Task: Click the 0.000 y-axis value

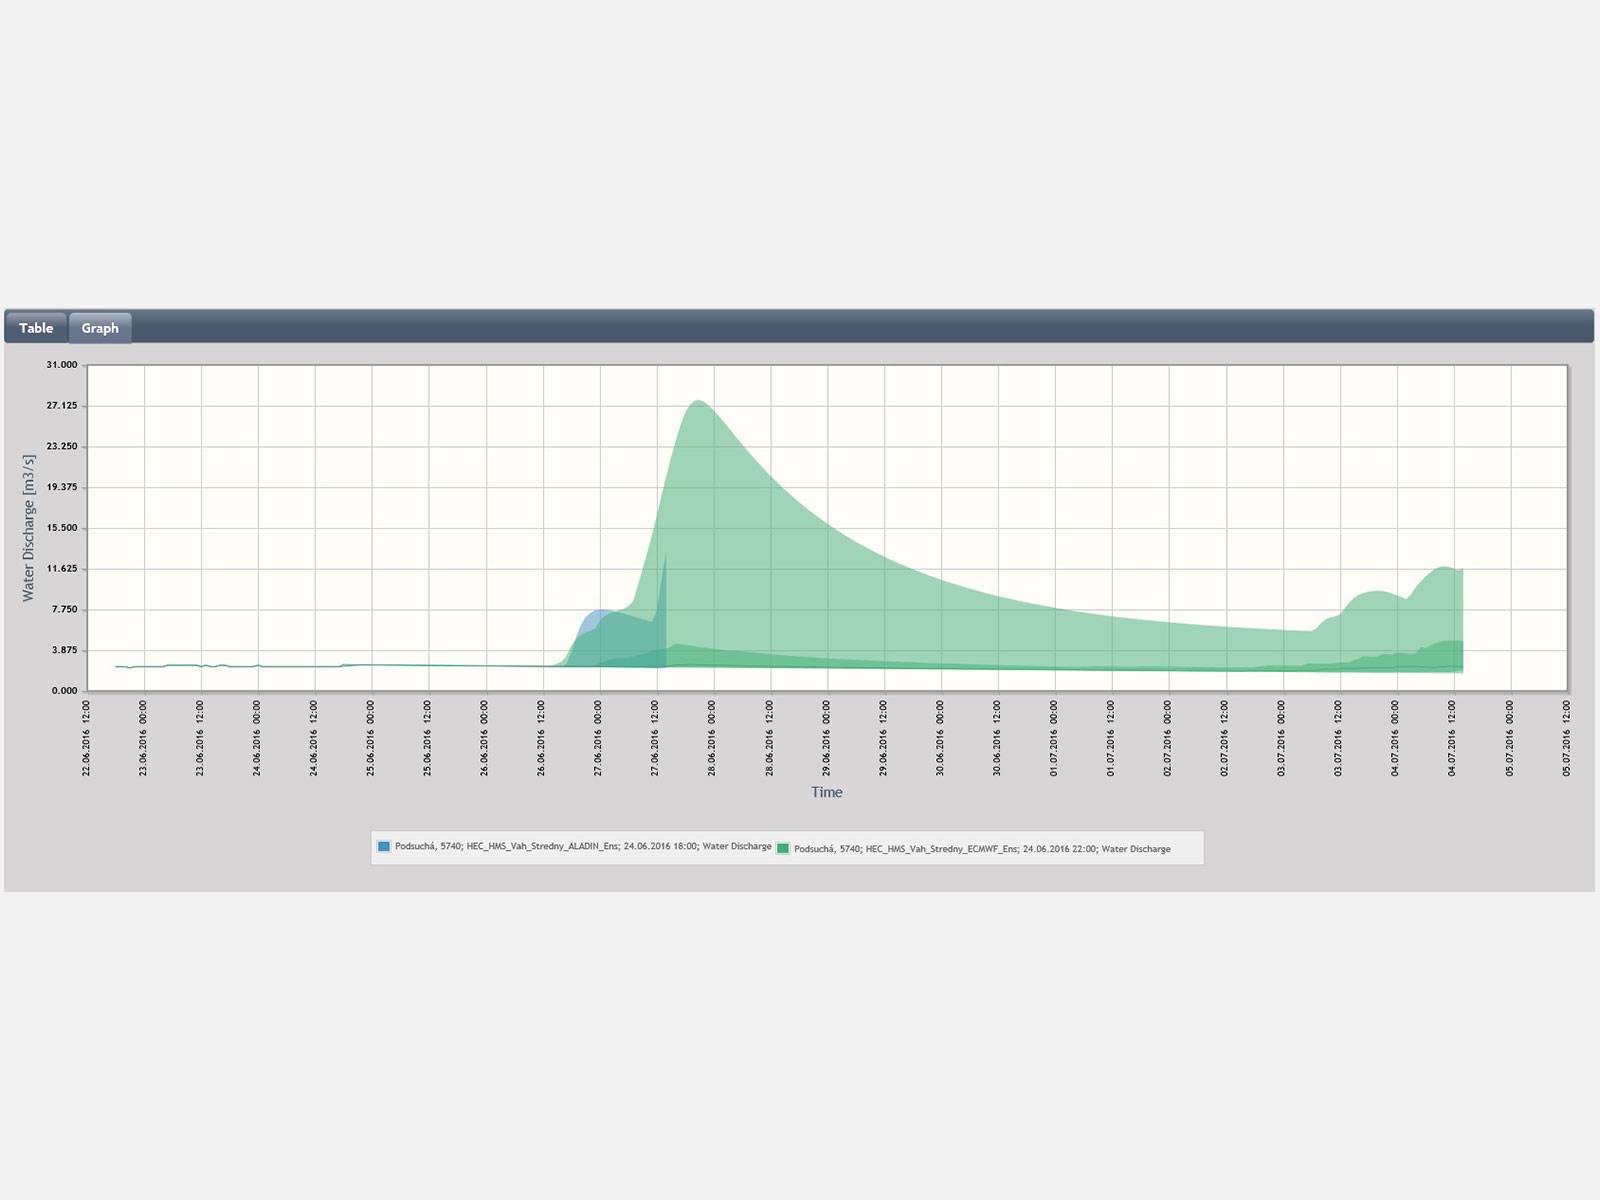Action: pyautogui.click(x=64, y=691)
